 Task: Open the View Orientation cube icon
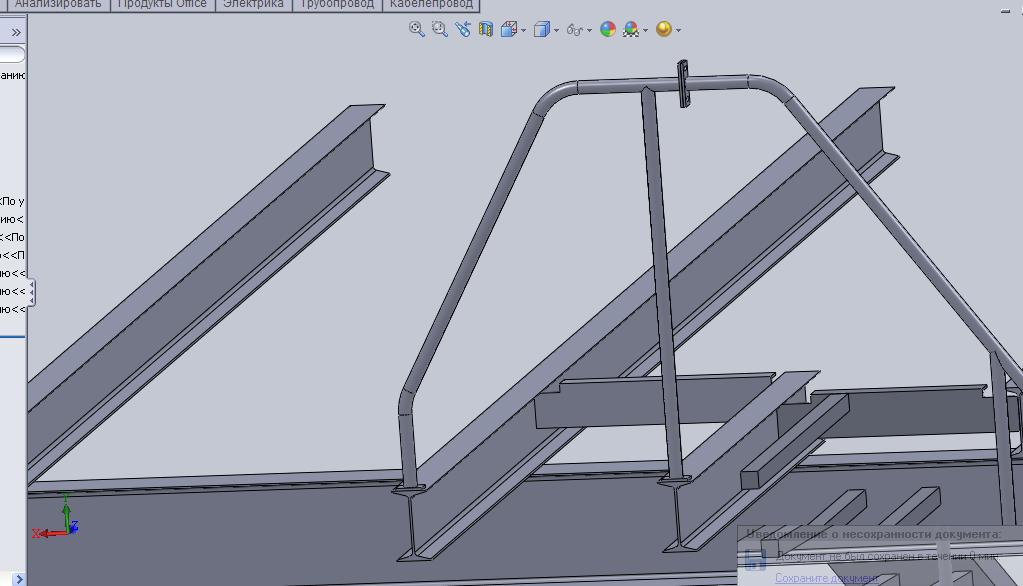coord(509,29)
